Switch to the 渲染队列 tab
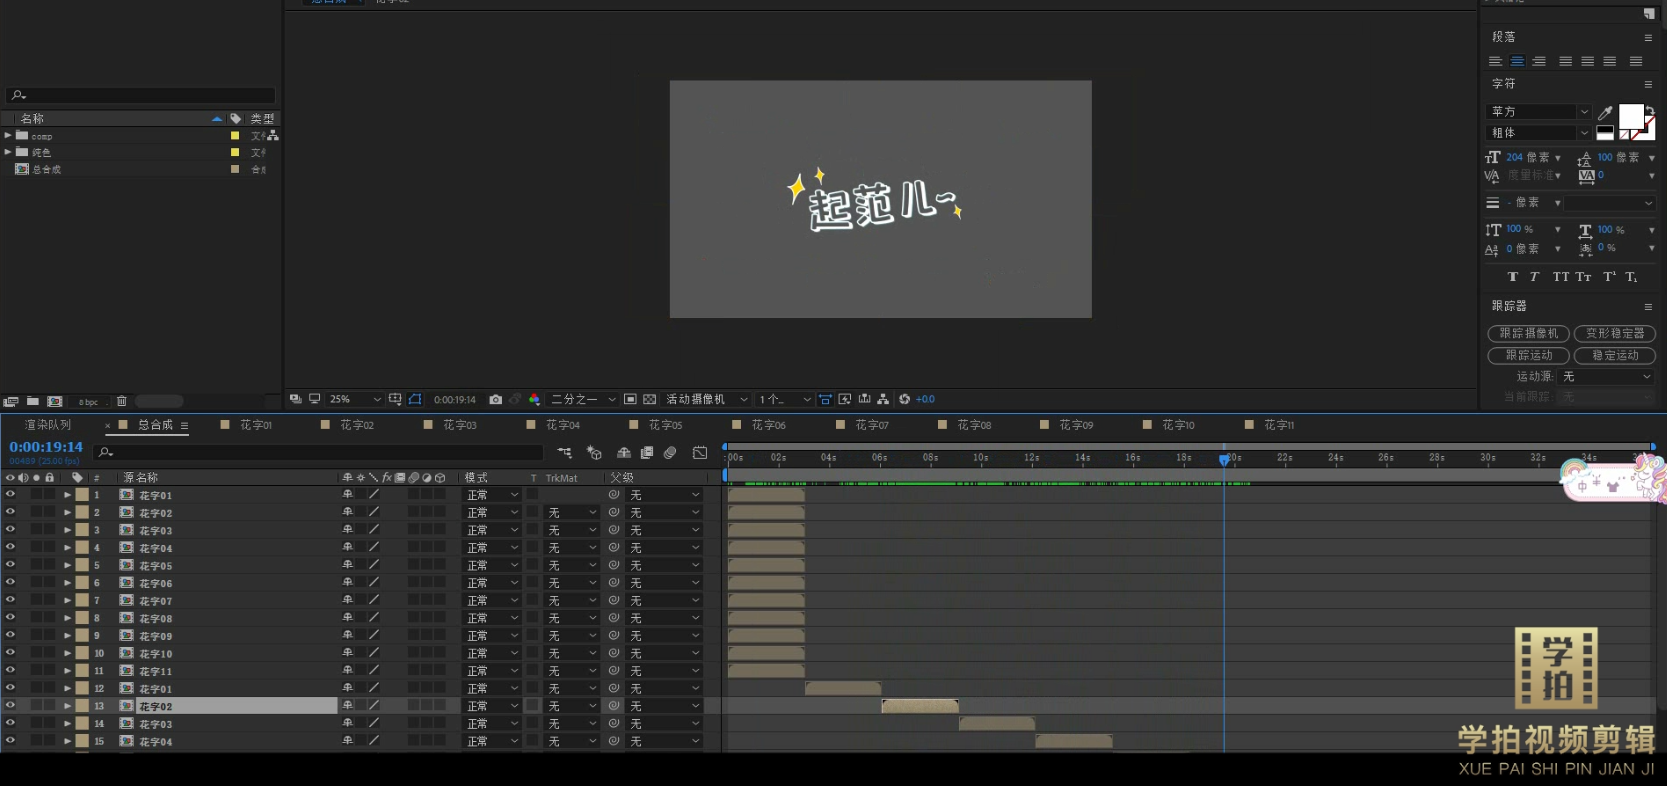1667x786 pixels. 48,425
